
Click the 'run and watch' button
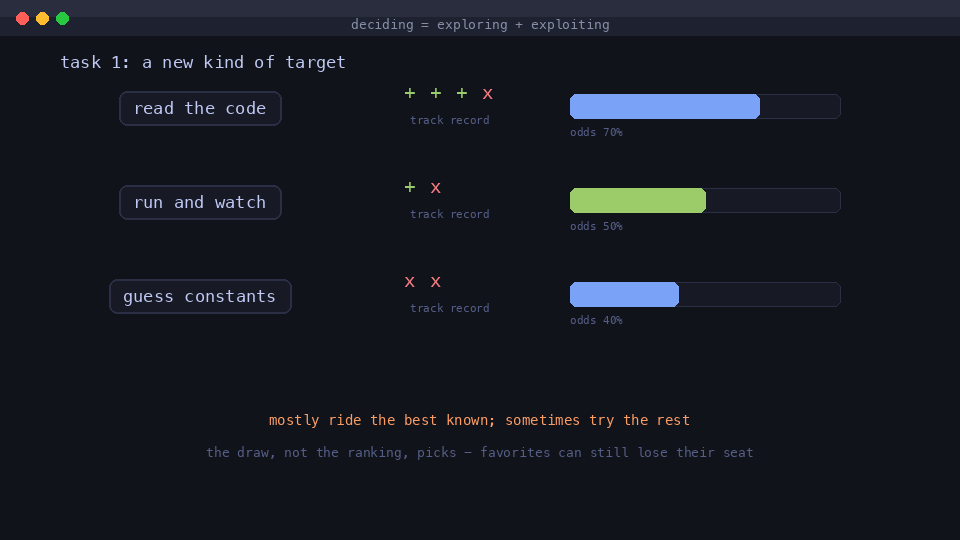(200, 203)
